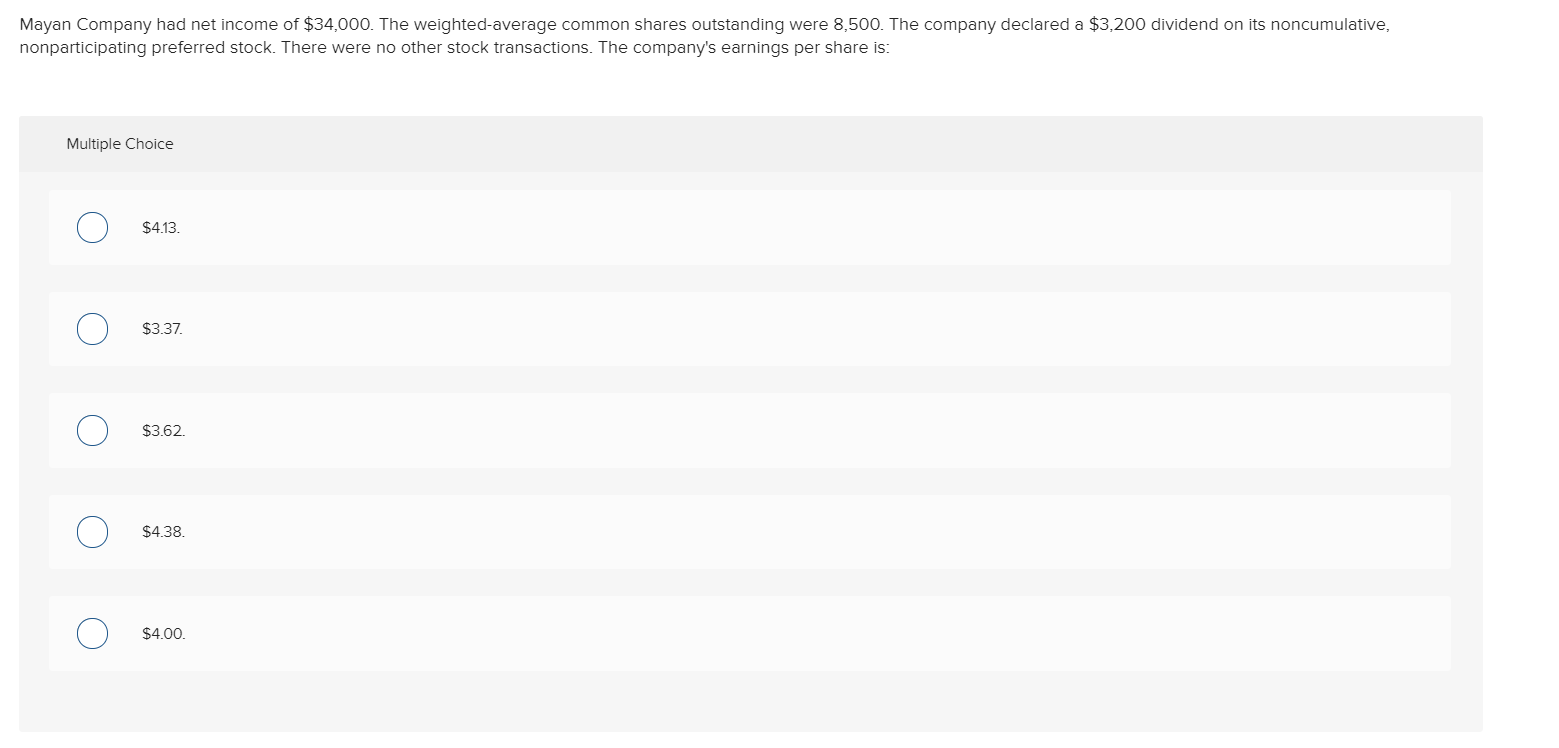Select the radio button for $3.37
The height and width of the screenshot is (748, 1559).
coord(92,328)
